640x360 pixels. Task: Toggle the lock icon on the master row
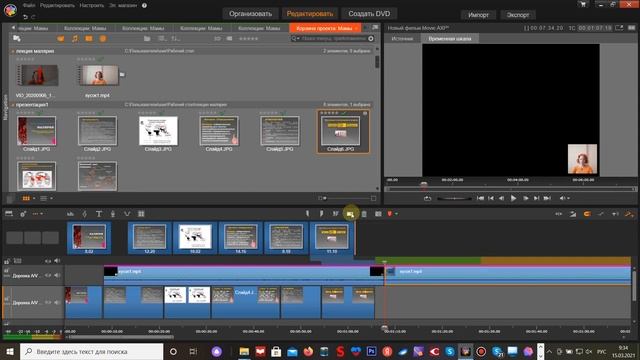(7, 261)
